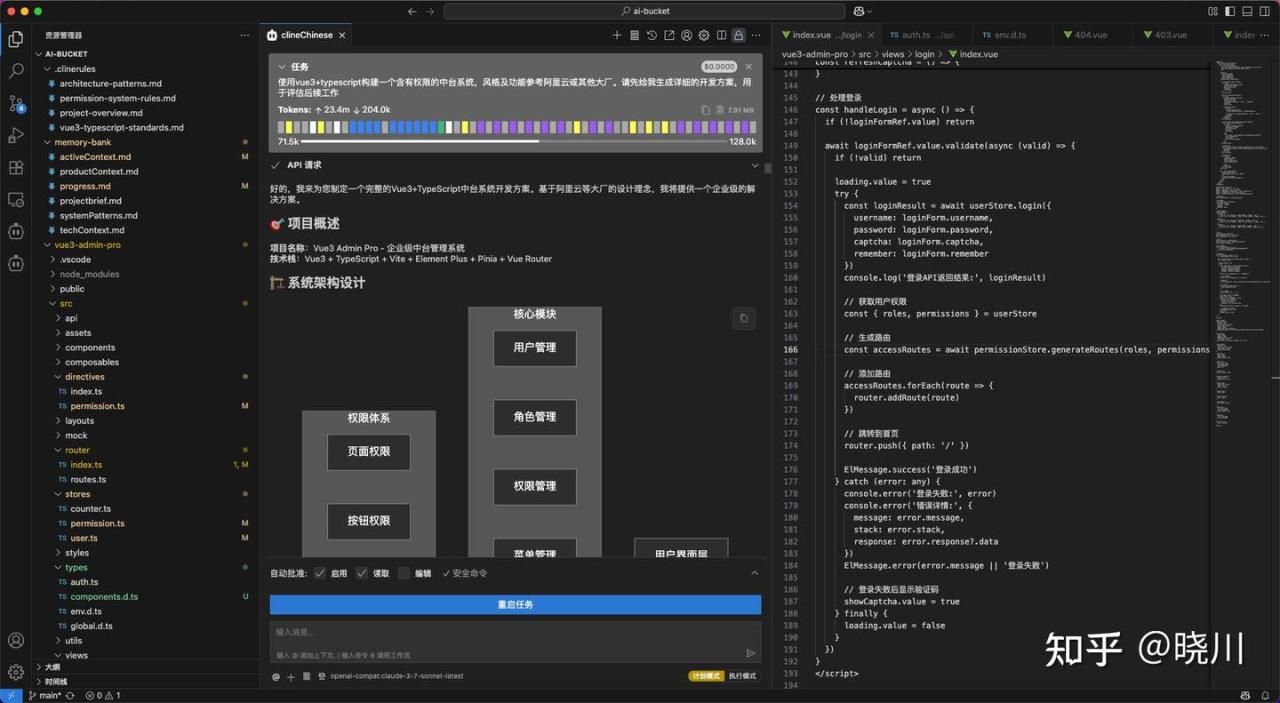
Task: Click the split layout icon in Cline toolbar
Action: (x=721, y=35)
